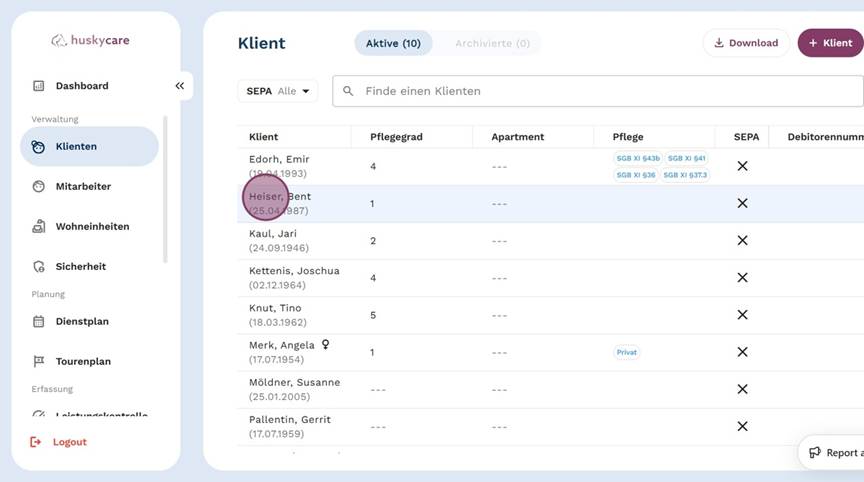Viewport: 864px width, 482px height.
Task: Open the Dashboard sidebar icon
Action: 39,86
